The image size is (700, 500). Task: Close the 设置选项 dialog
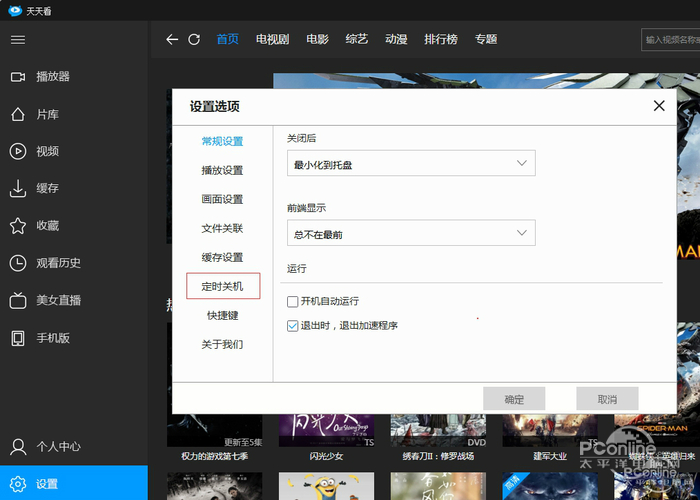tap(659, 106)
